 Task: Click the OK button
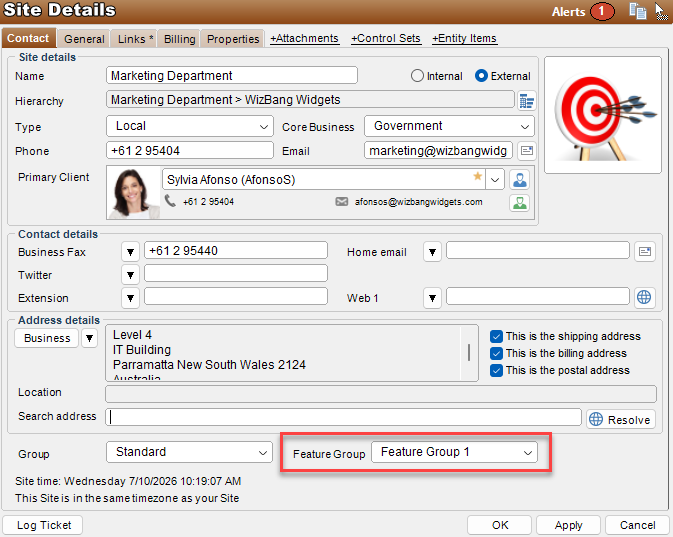click(x=500, y=525)
